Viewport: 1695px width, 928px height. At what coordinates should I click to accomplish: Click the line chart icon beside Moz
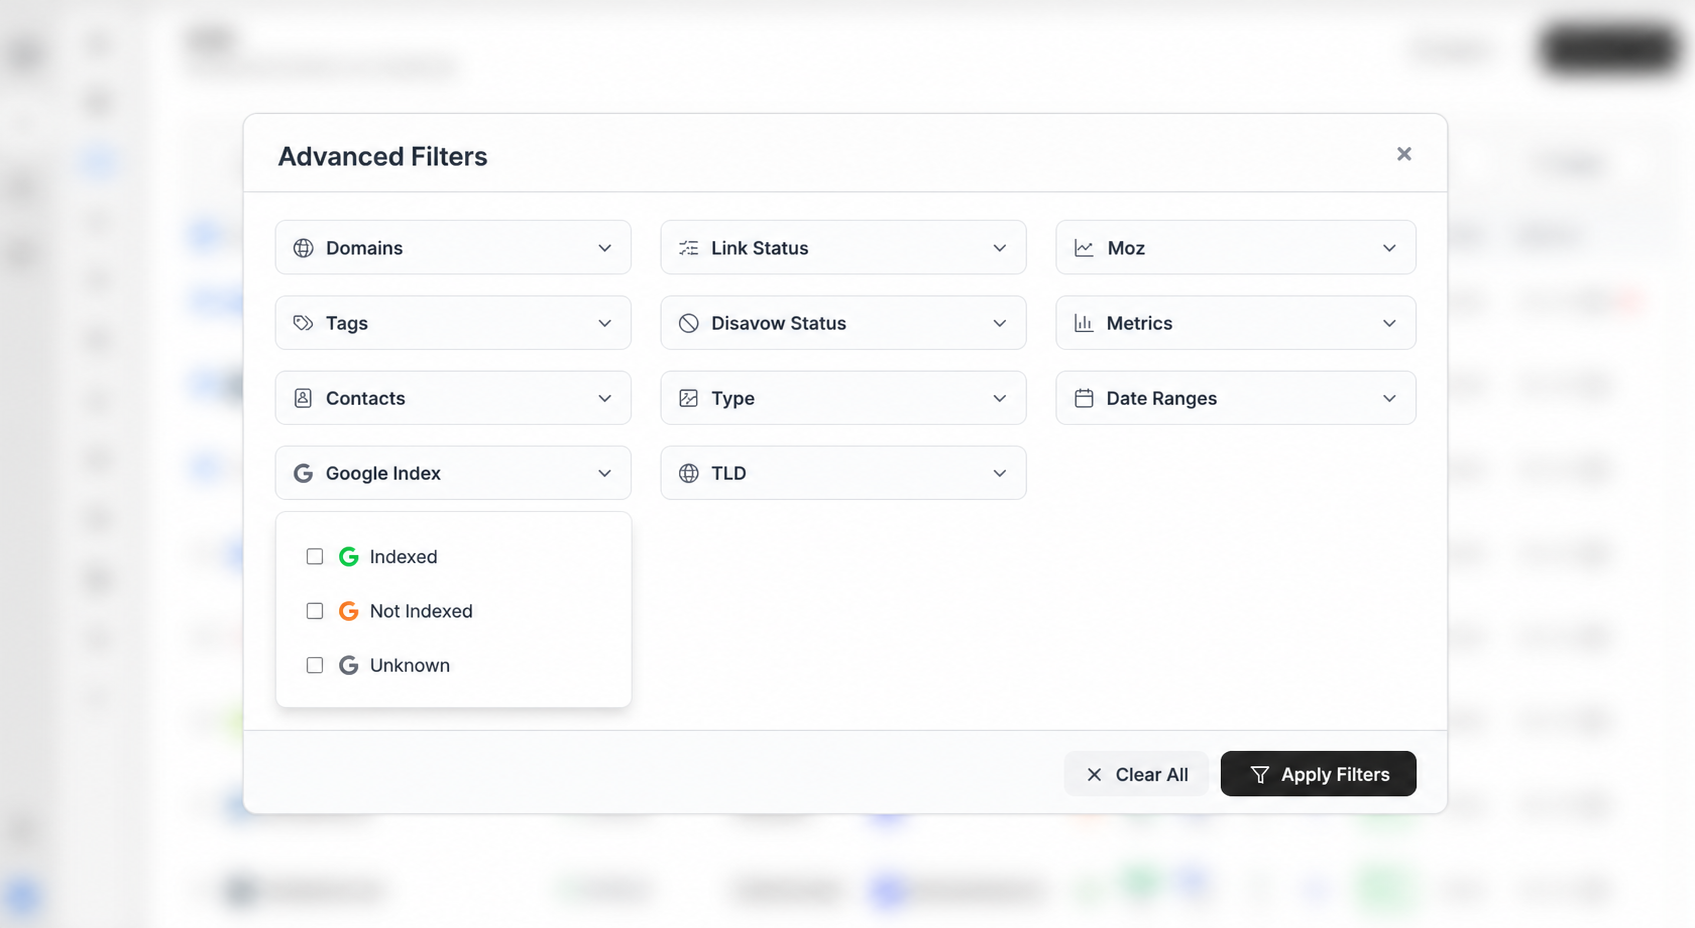coord(1084,248)
